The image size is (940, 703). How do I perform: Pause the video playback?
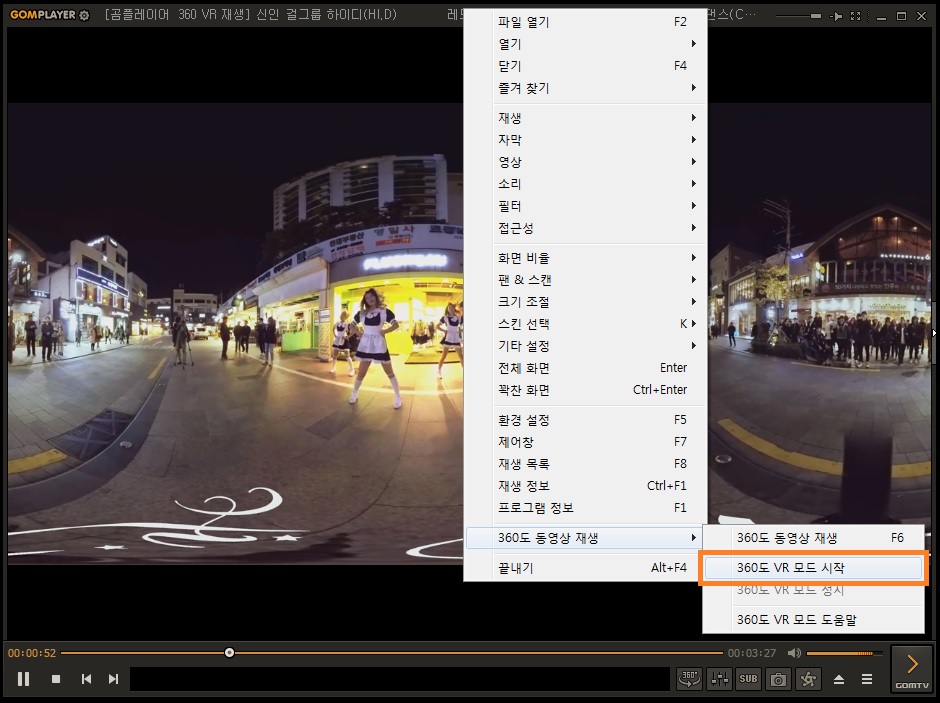pos(23,678)
